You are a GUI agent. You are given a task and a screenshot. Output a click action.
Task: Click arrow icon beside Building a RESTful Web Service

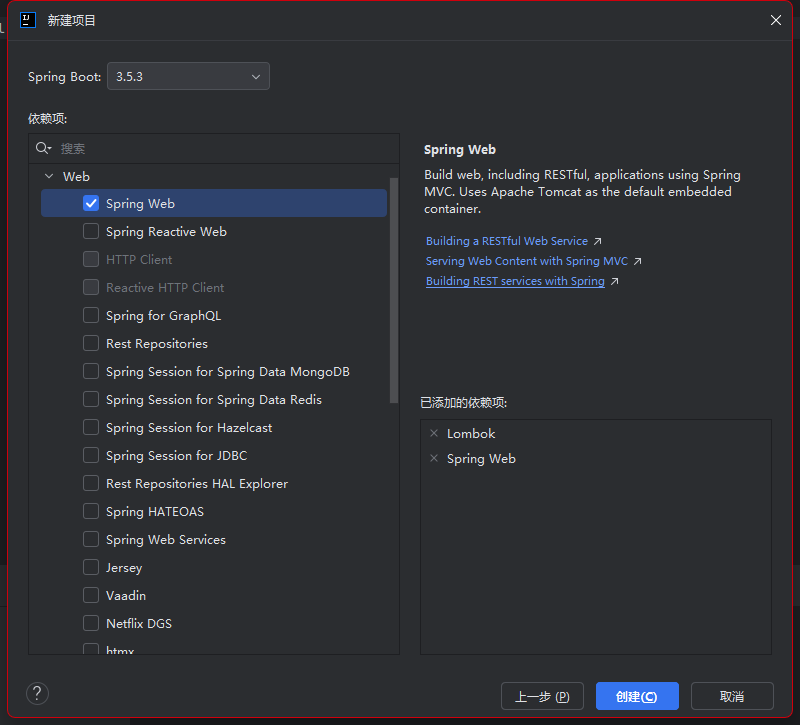[x=597, y=241]
